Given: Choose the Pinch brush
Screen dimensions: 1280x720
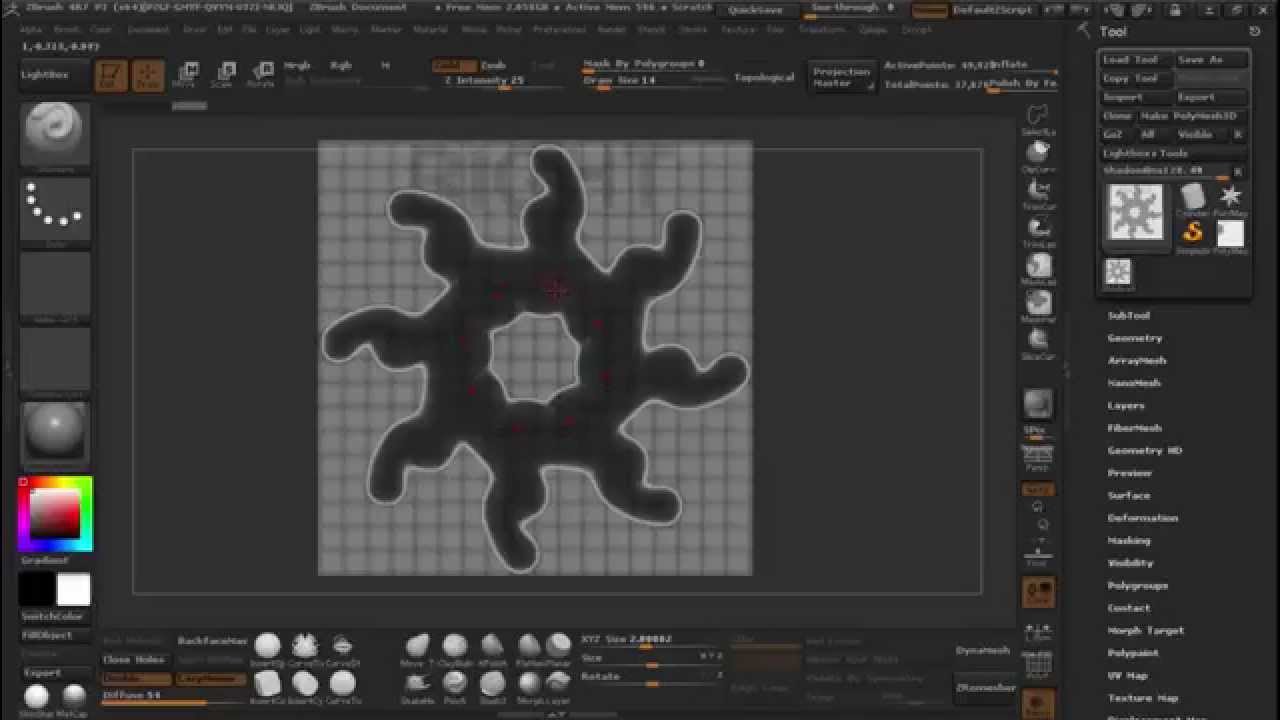Looking at the screenshot, I should point(455,686).
